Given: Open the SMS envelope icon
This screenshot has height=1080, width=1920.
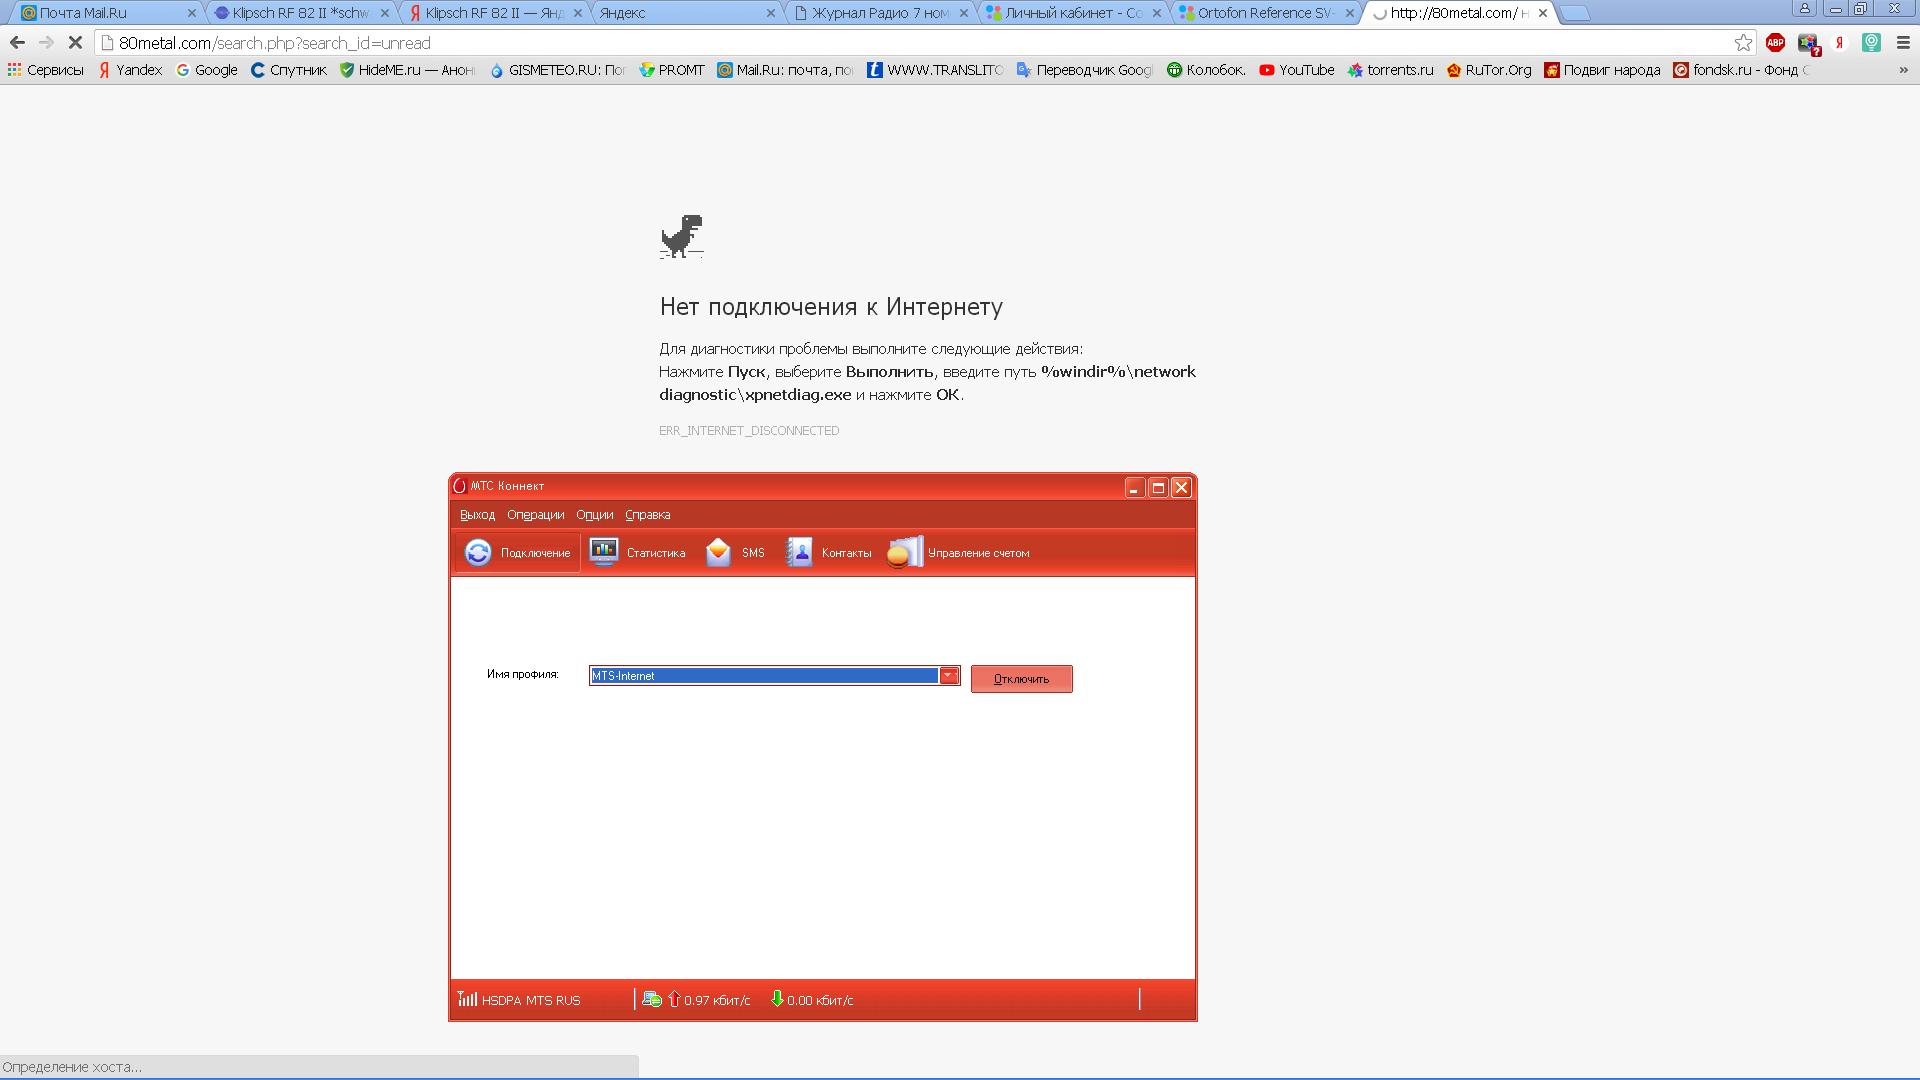Looking at the screenshot, I should pyautogui.click(x=718, y=552).
